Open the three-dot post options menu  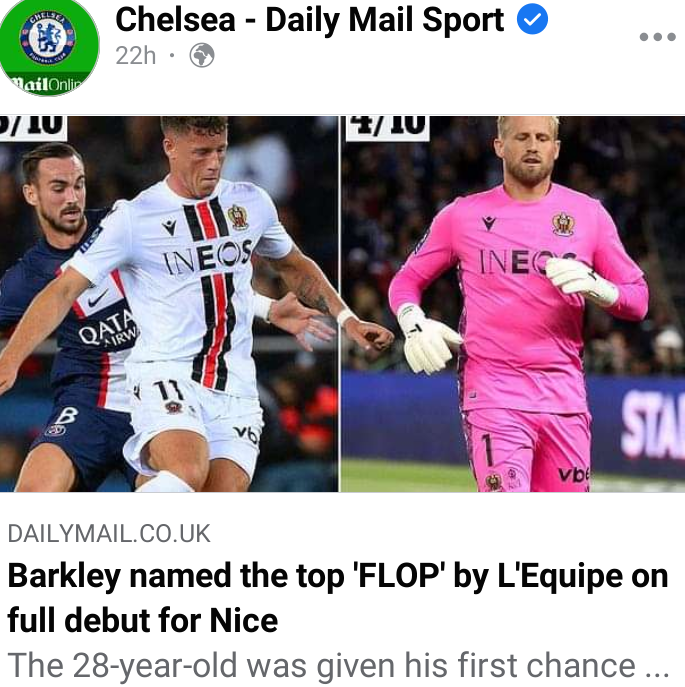(x=657, y=37)
